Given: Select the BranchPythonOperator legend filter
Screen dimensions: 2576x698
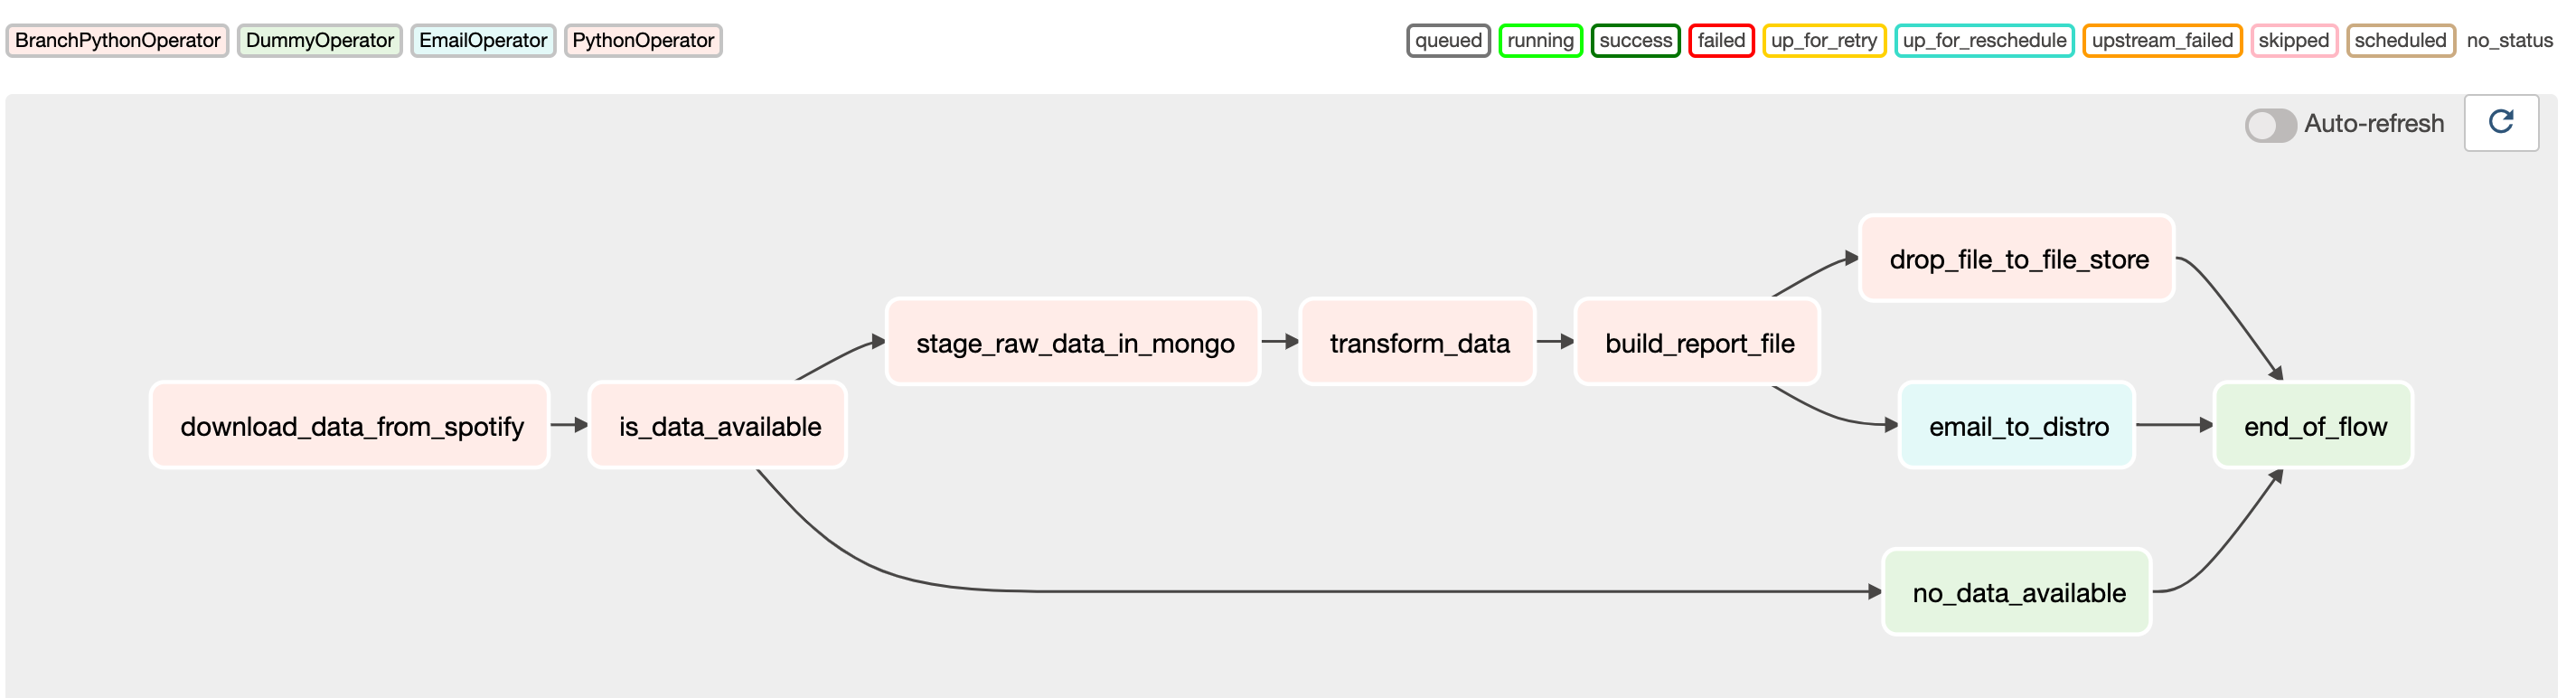Looking at the screenshot, I should 117,40.
